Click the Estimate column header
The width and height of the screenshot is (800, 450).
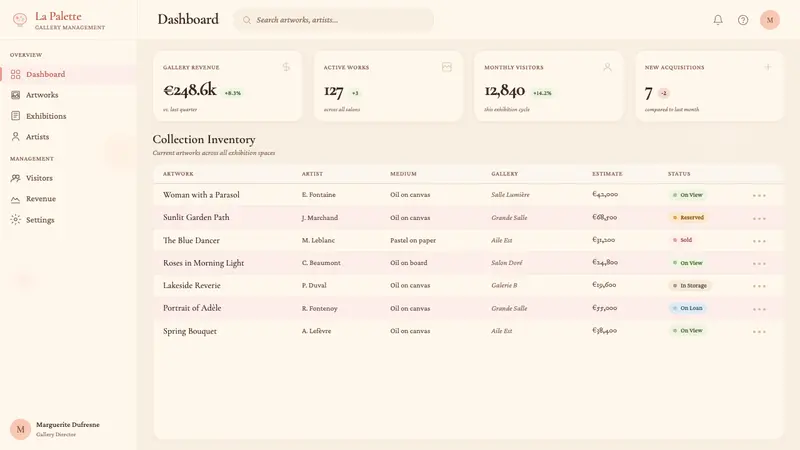coord(607,174)
